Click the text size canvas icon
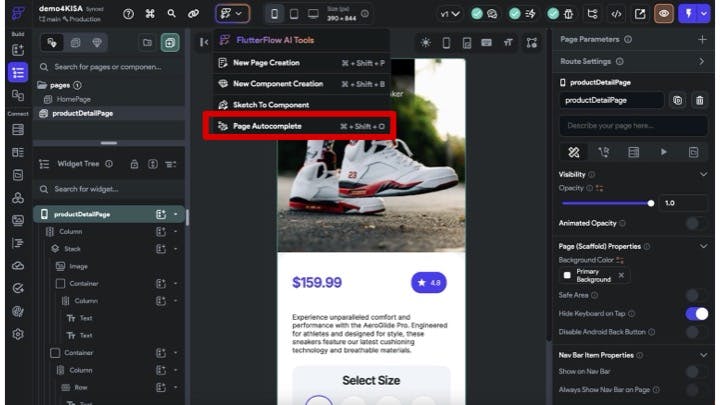This screenshot has width=720, height=405. 508,43
